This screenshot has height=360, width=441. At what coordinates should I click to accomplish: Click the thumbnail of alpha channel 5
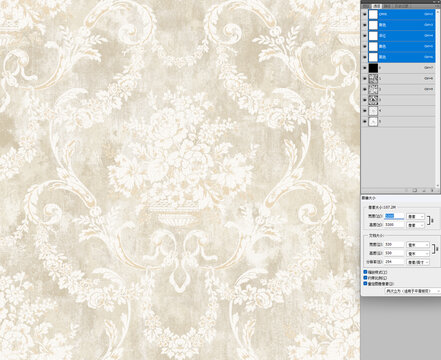(x=373, y=122)
